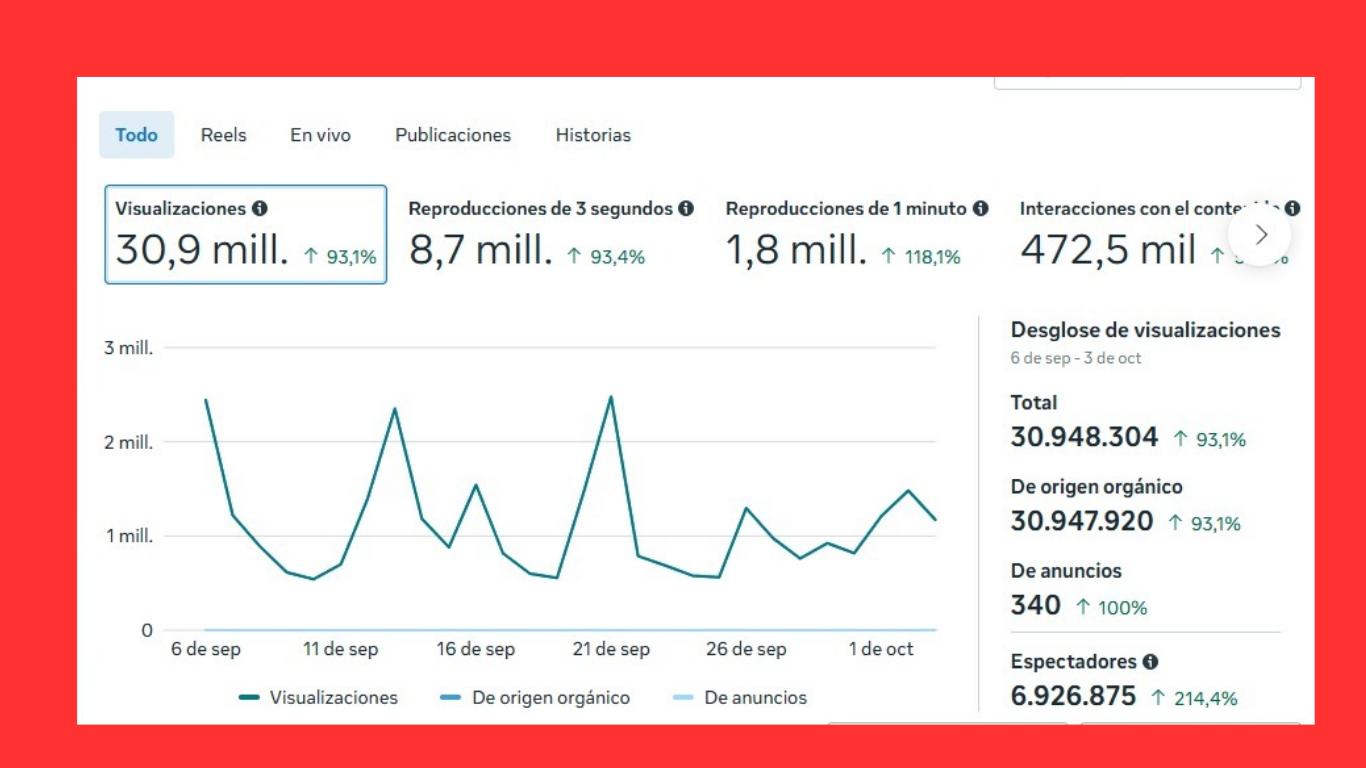Toggle De anuncios legend series
The height and width of the screenshot is (768, 1366).
tap(740, 698)
